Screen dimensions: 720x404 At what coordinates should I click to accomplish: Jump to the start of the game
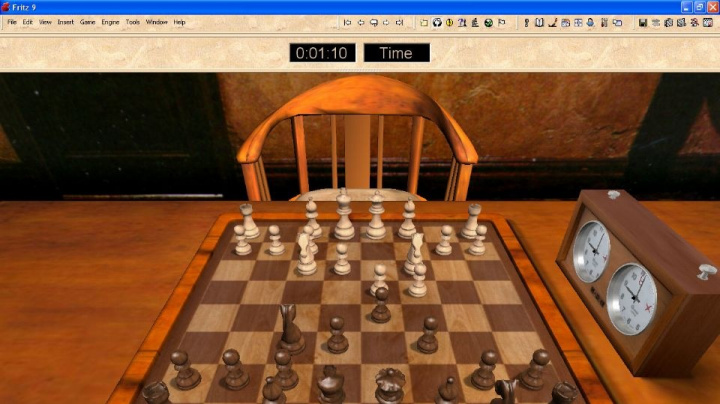348,22
